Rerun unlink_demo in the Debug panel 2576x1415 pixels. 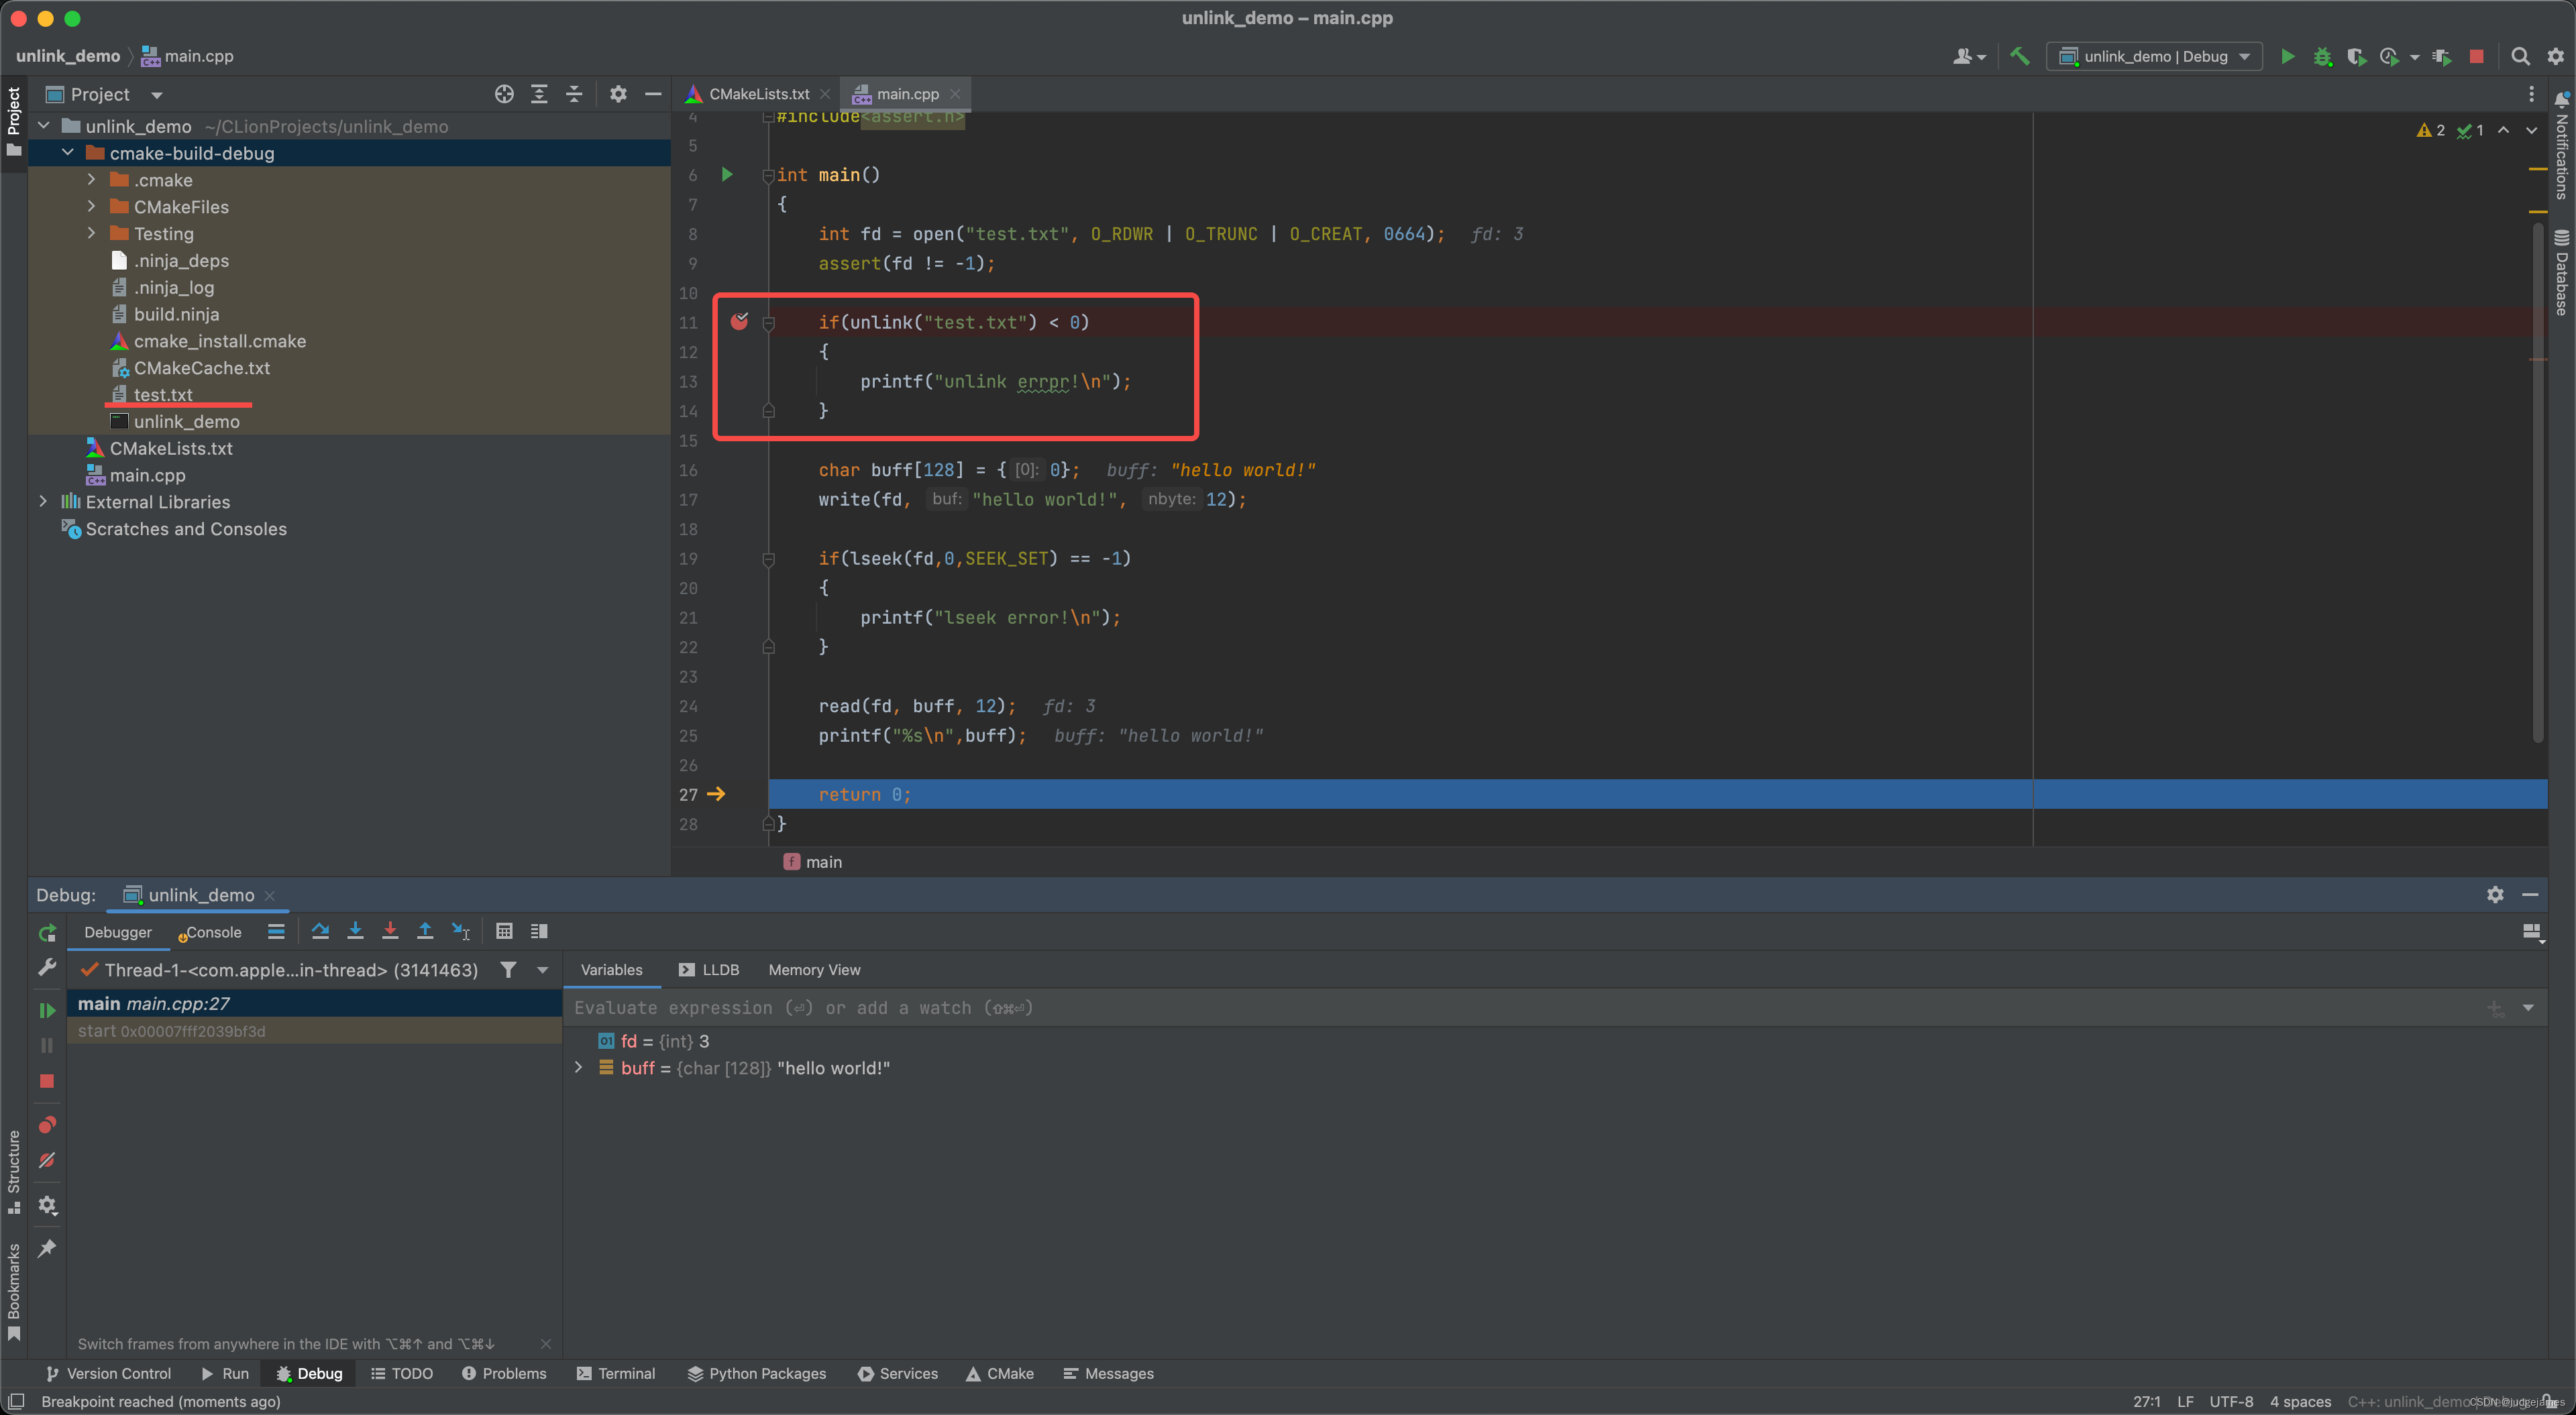[47, 932]
